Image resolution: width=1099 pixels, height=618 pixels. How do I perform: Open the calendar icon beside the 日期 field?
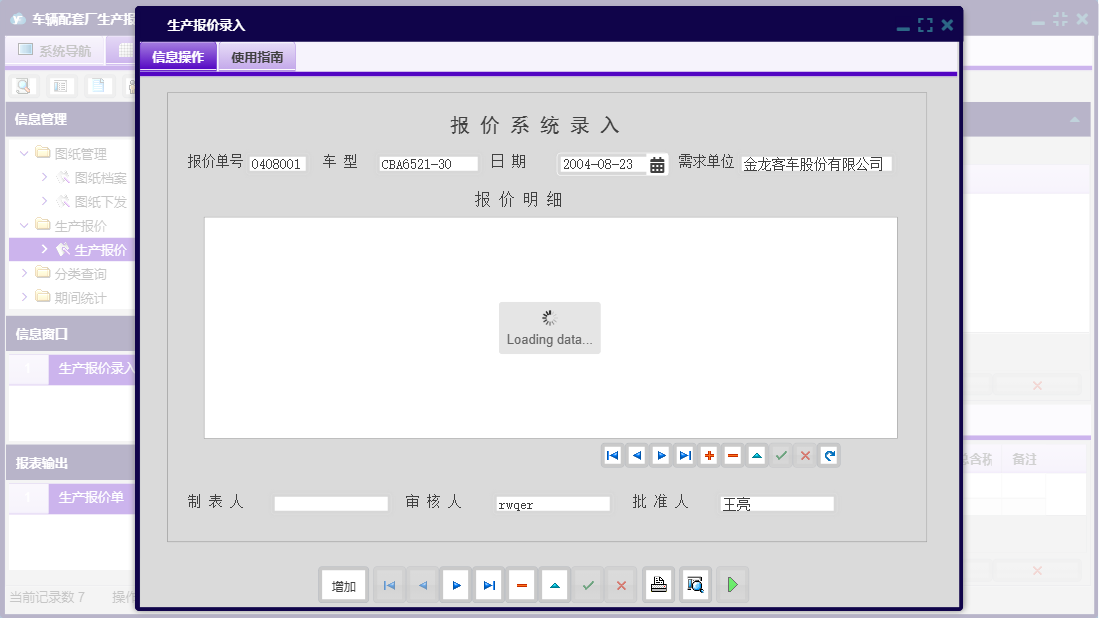657,165
